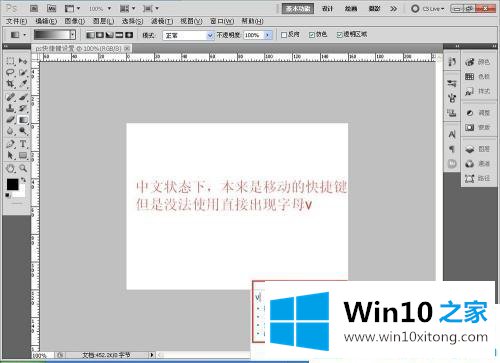Open the History panel icon
Viewport: 500px width, 363px height.
(x=452, y=62)
